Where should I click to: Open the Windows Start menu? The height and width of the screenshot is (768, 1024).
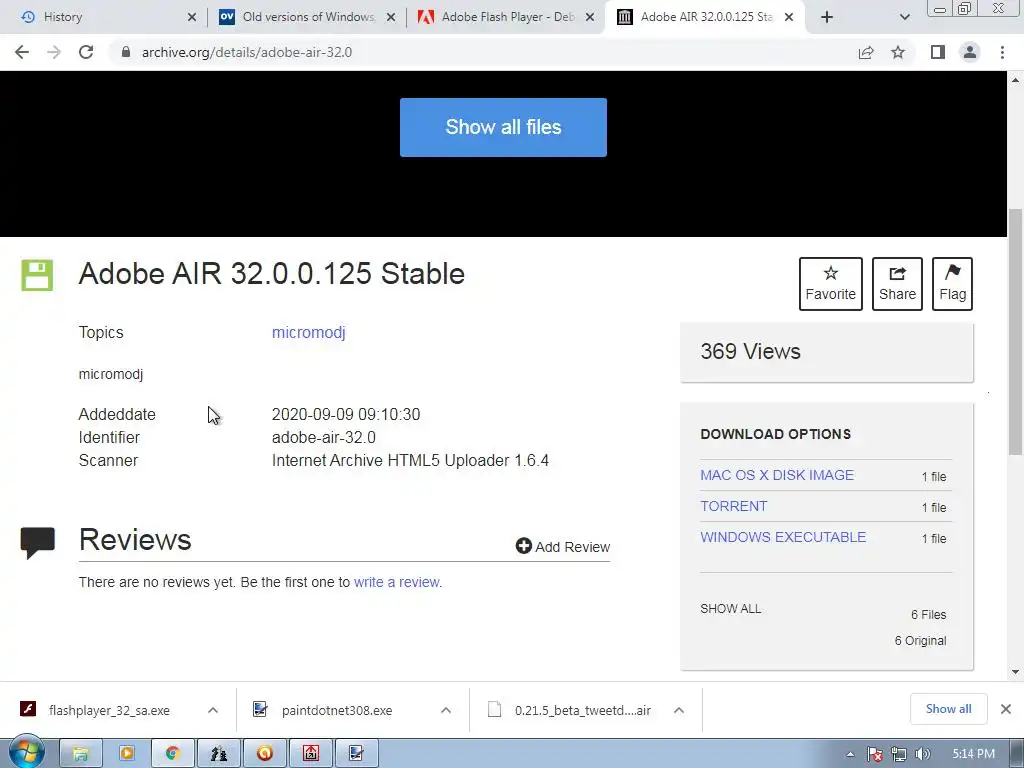coord(26,753)
